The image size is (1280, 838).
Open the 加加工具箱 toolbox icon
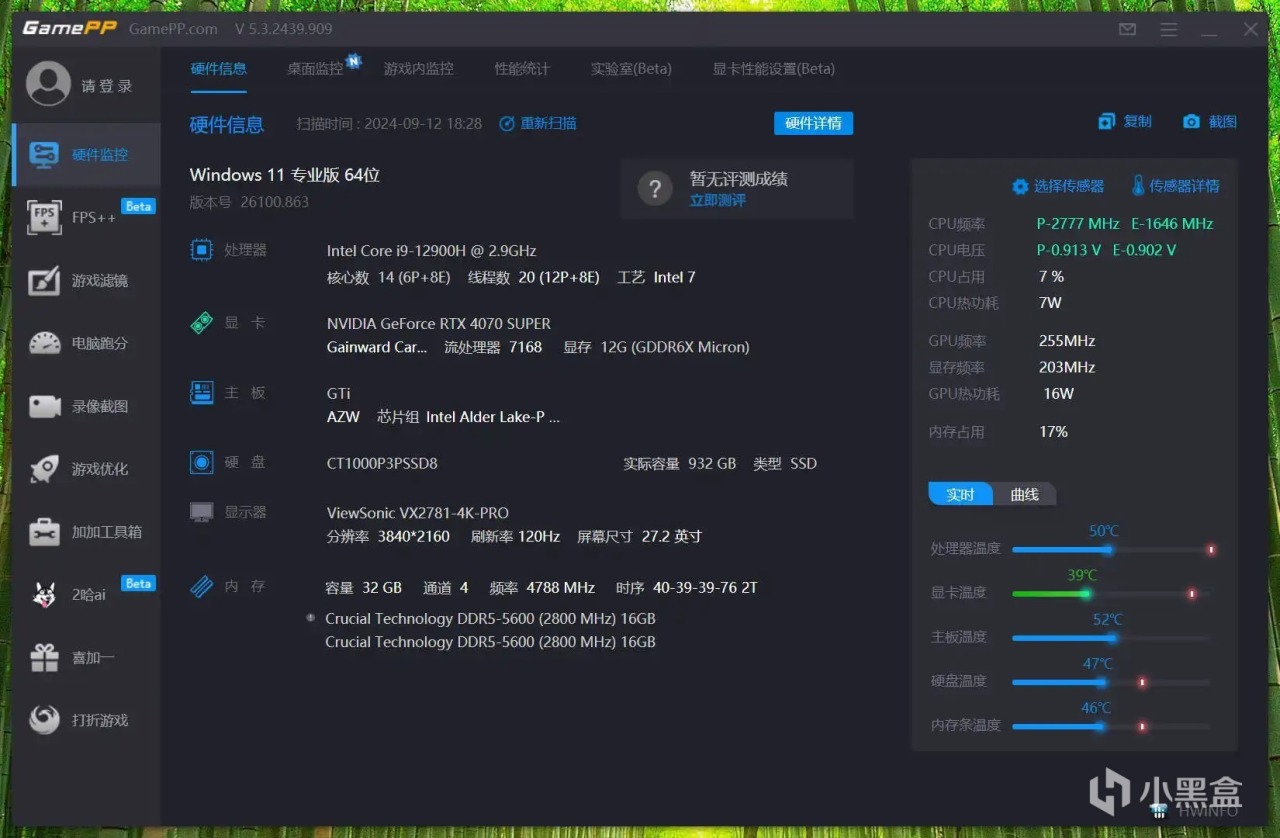coord(45,532)
